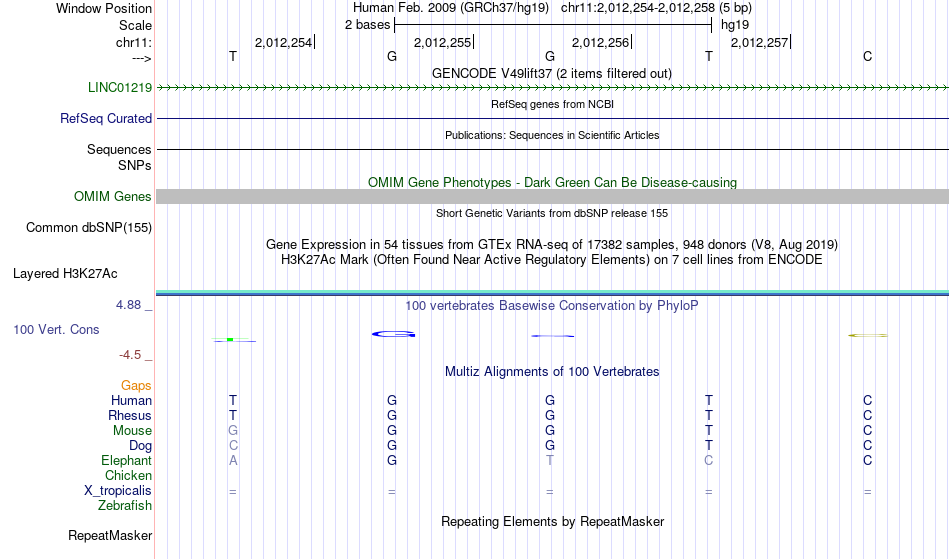Click the gray OMIM Genes bar

(553, 196)
